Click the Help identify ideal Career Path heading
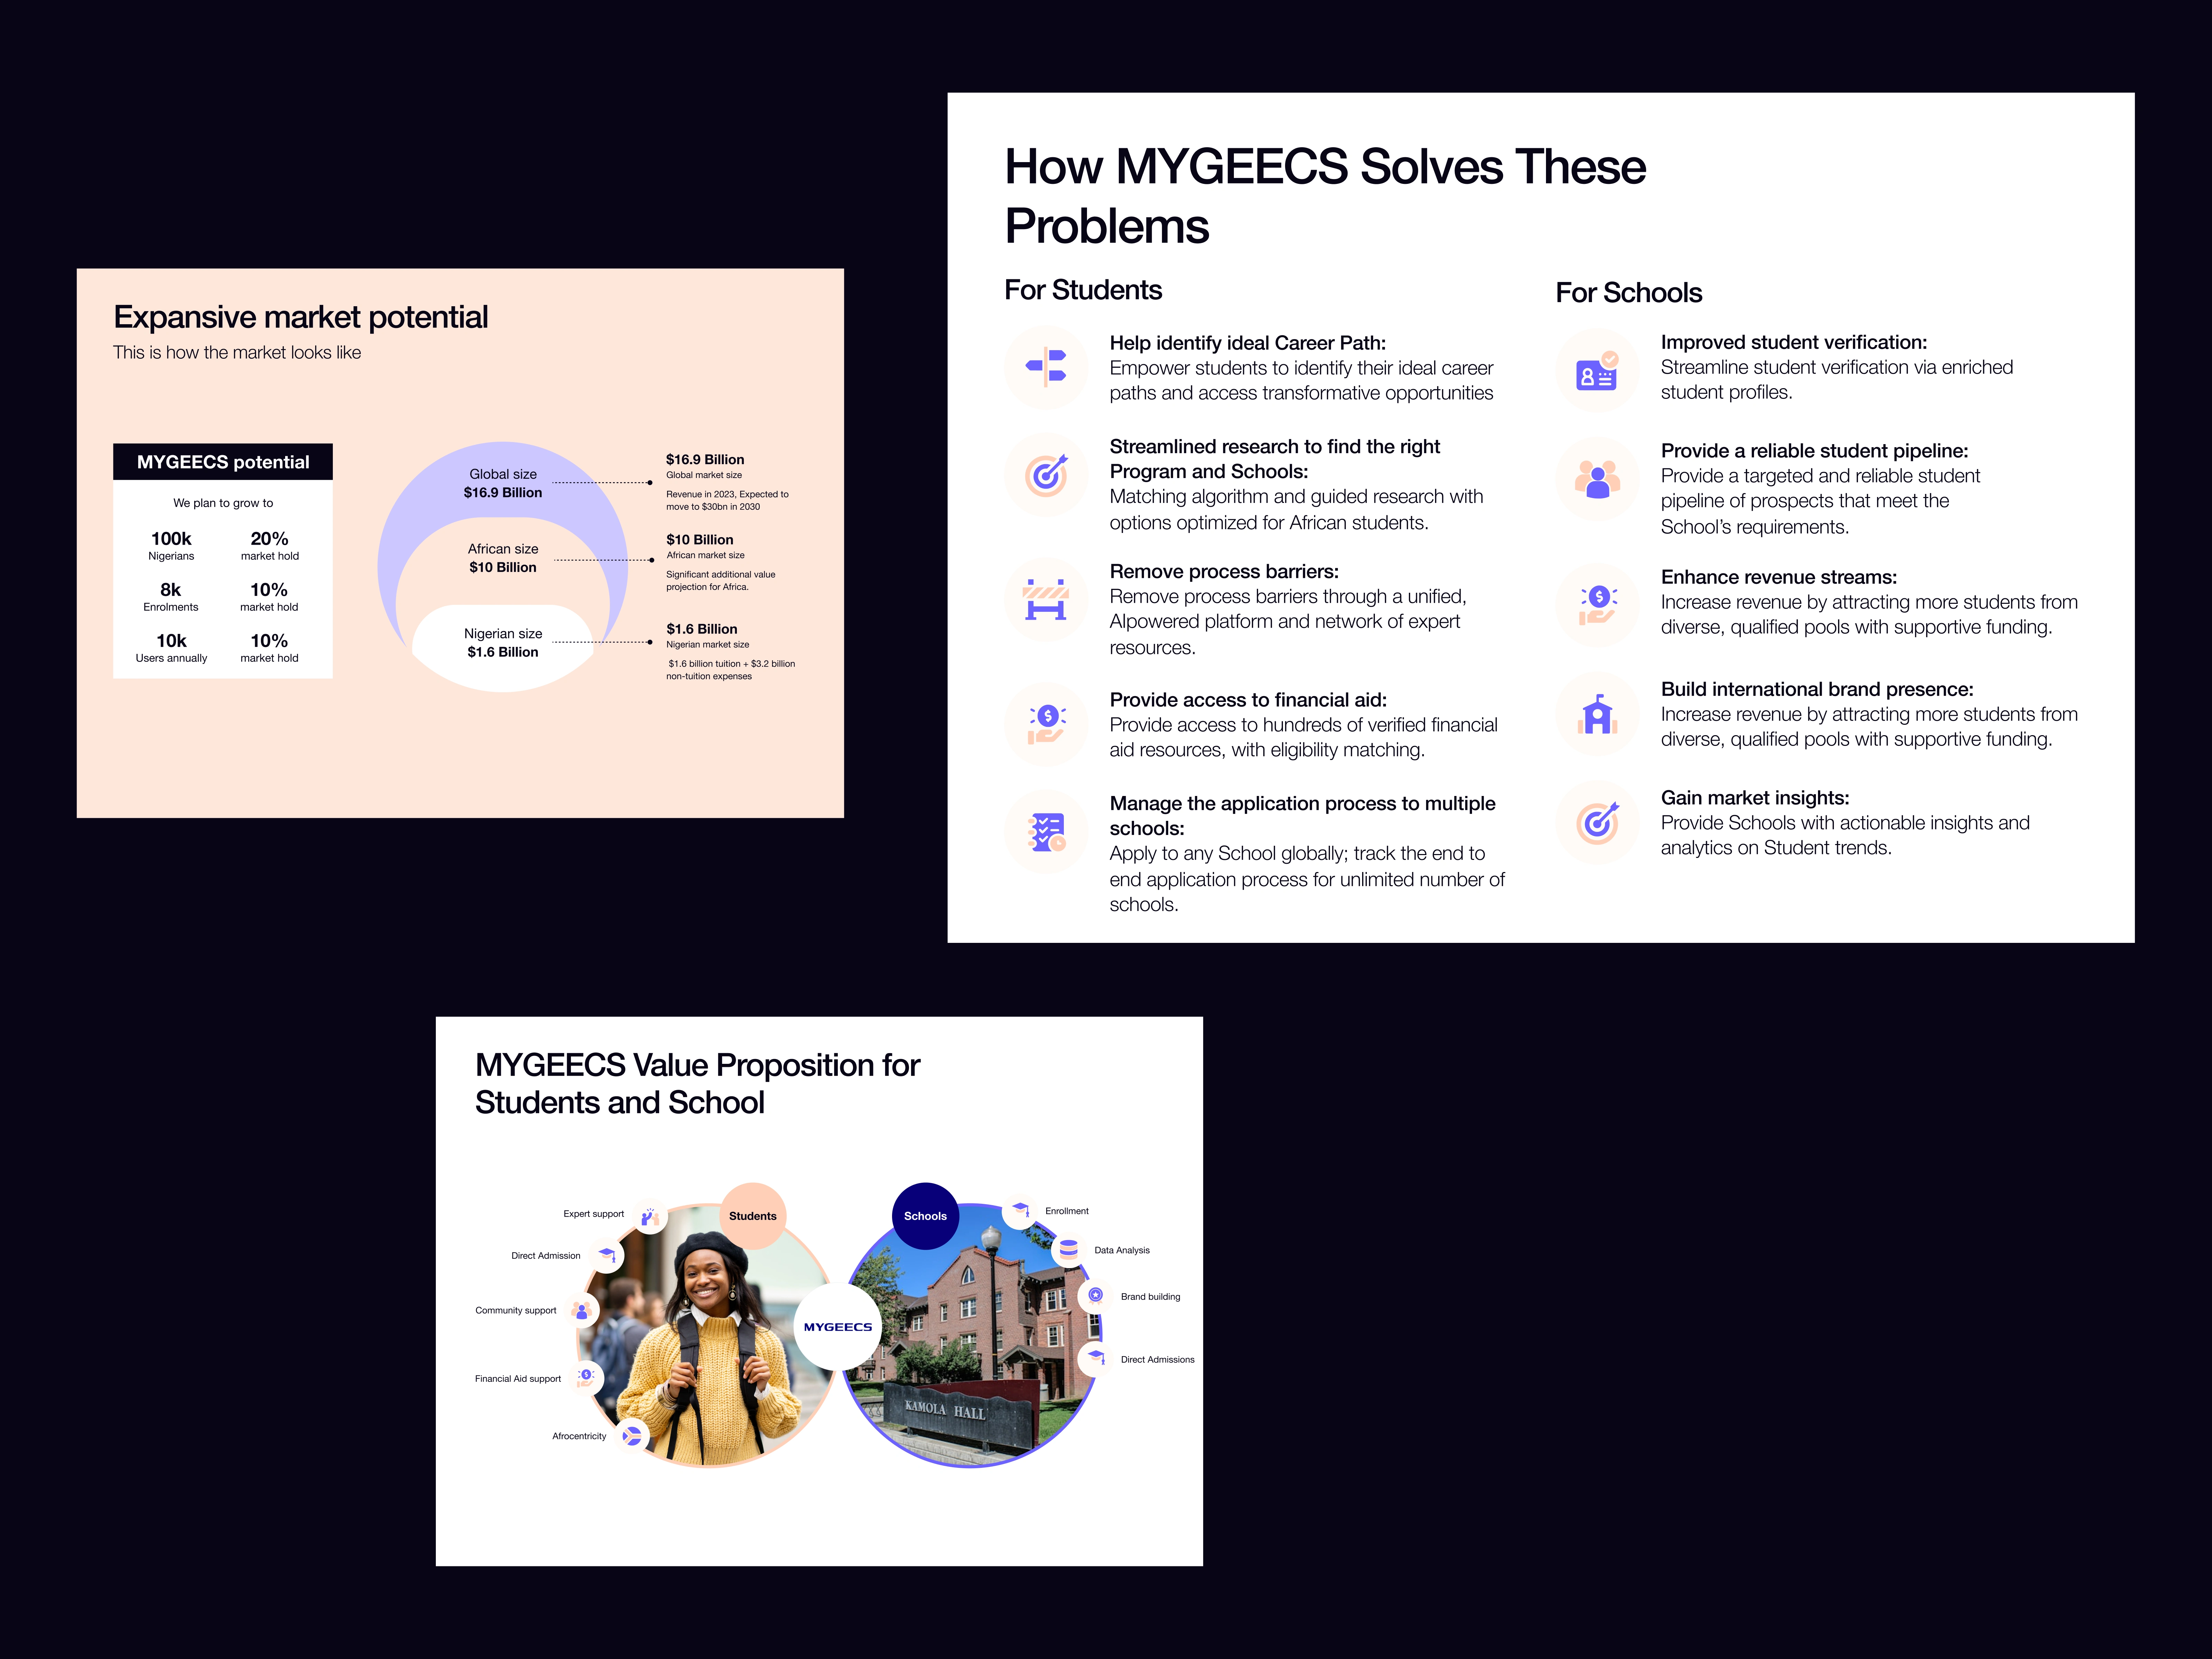Image resolution: width=2212 pixels, height=1659 pixels. (1248, 343)
